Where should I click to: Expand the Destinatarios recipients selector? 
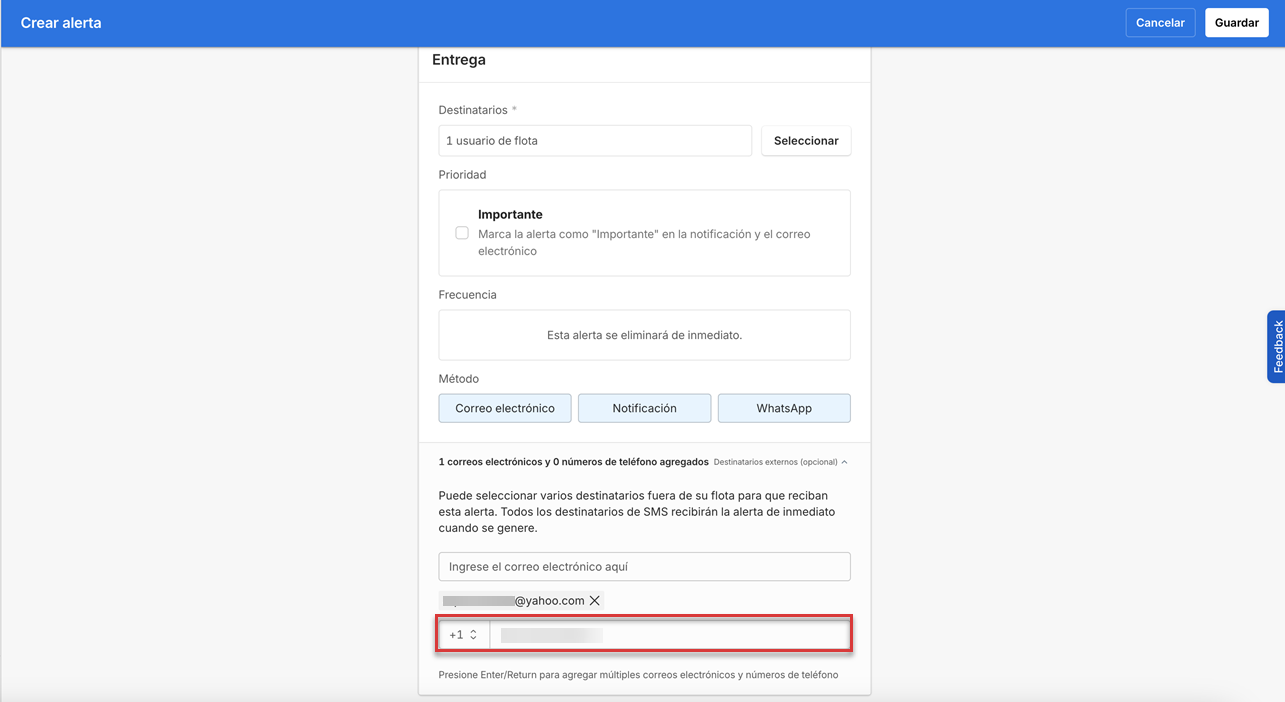coord(806,140)
